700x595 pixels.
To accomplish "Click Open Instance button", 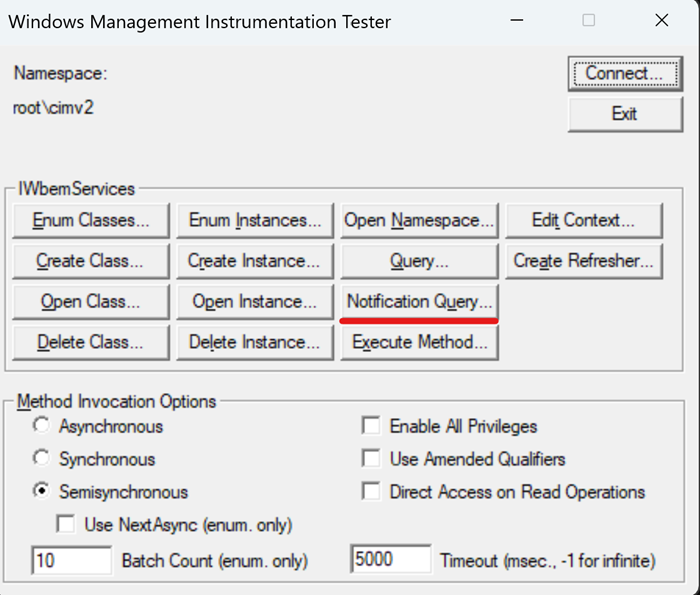I will click(255, 302).
